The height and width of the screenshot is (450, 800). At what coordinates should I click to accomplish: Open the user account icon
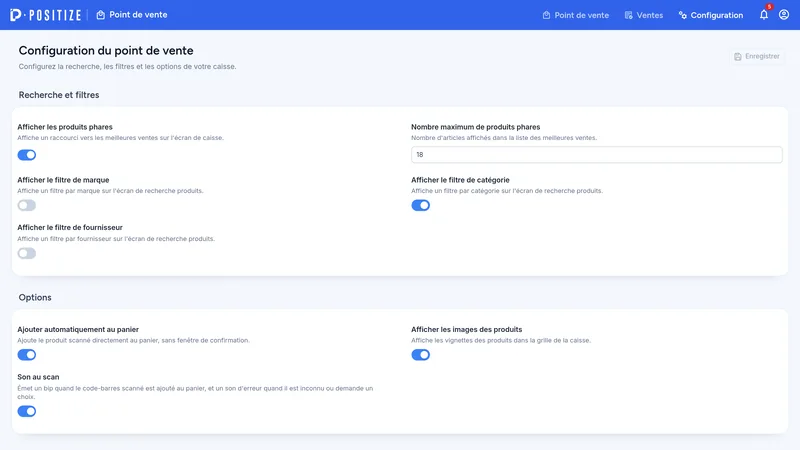[x=784, y=15]
